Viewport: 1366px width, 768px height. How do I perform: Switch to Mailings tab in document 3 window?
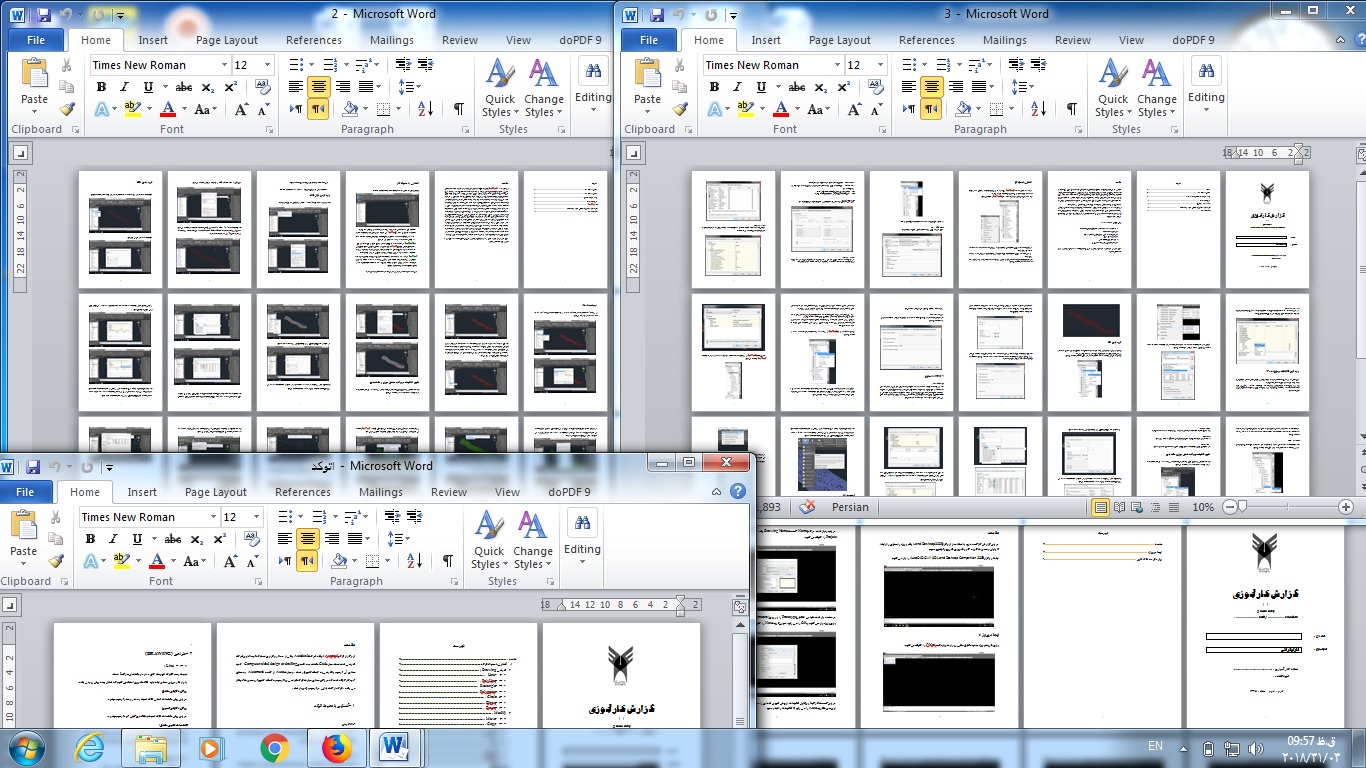coord(1004,40)
